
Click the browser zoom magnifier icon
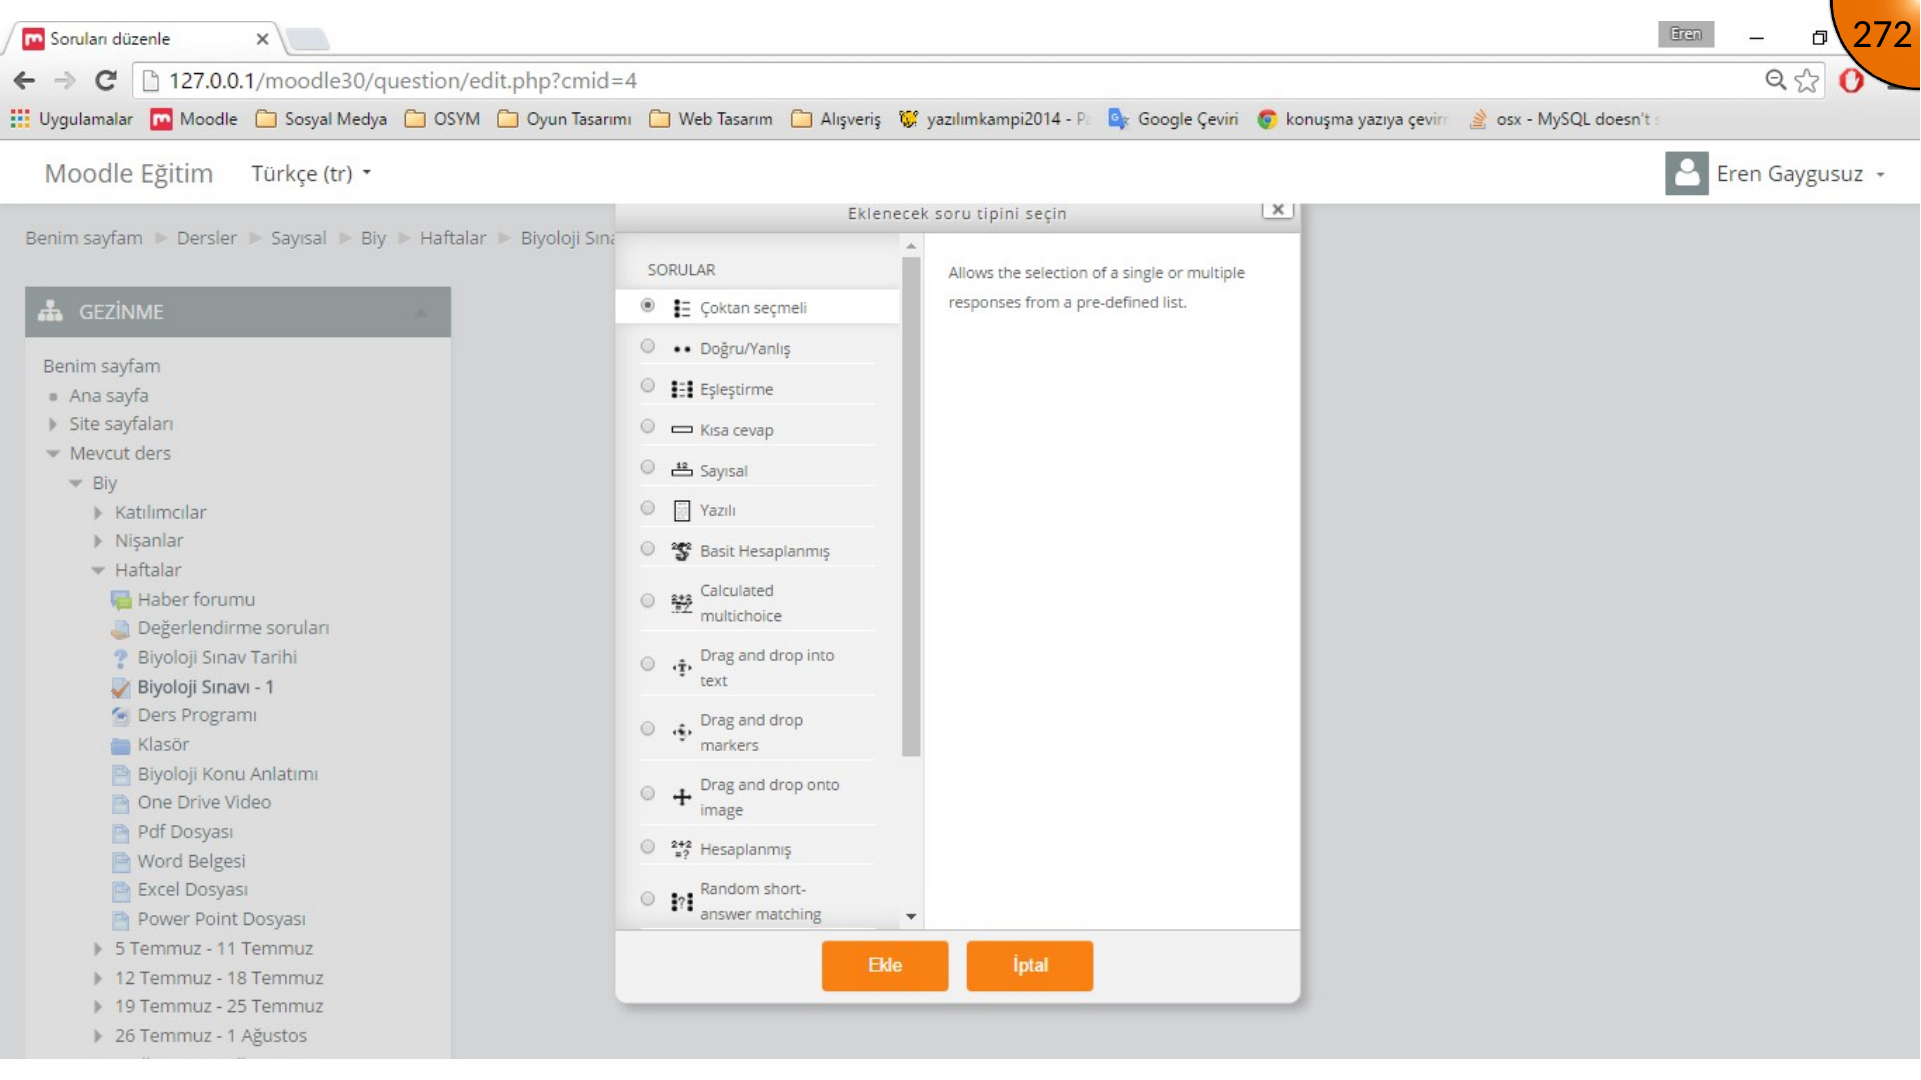pyautogui.click(x=1775, y=80)
